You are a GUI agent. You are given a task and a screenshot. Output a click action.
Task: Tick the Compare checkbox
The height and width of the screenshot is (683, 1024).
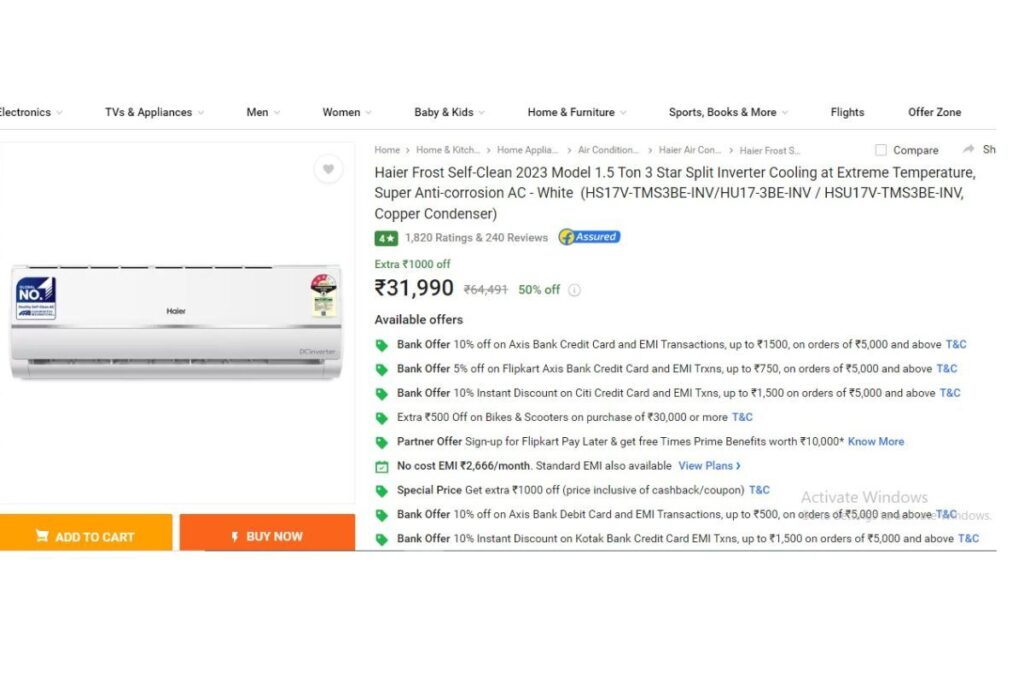tap(881, 150)
